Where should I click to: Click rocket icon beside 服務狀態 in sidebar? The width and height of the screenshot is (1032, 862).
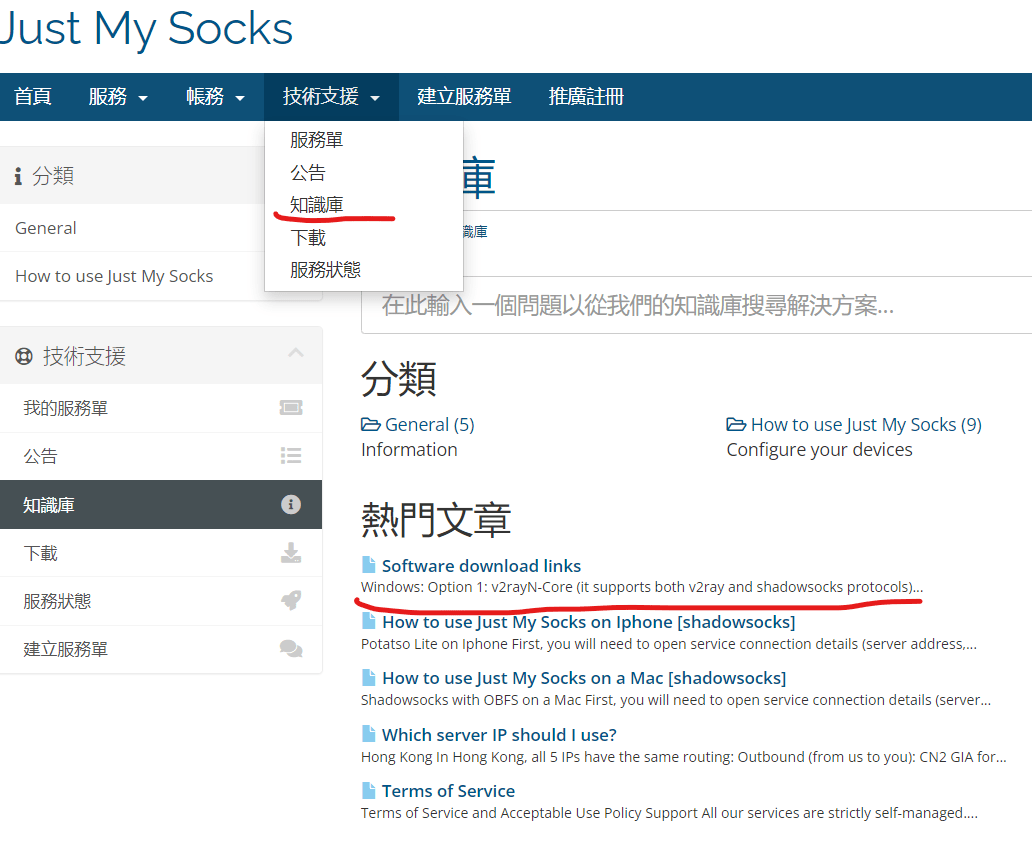pos(290,601)
